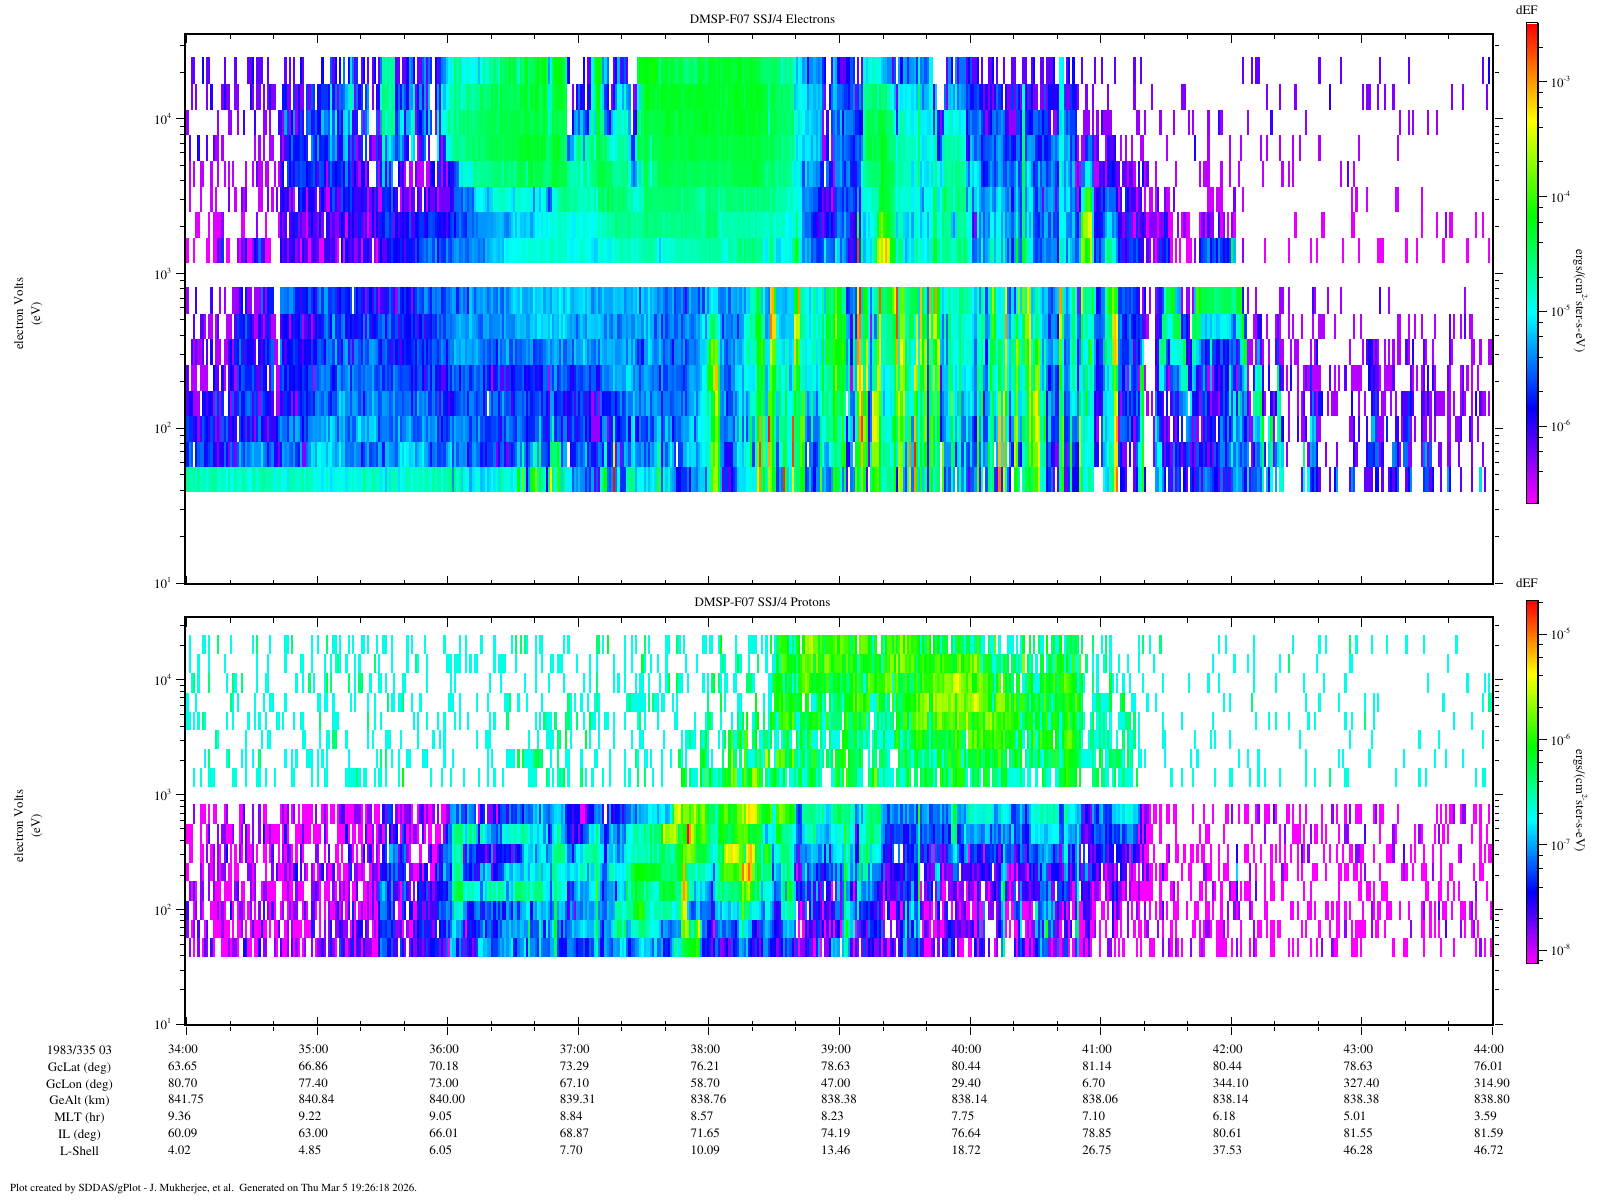Click the SDDAS/gPlot footer credit text
1600x1200 pixels.
[212, 1188]
